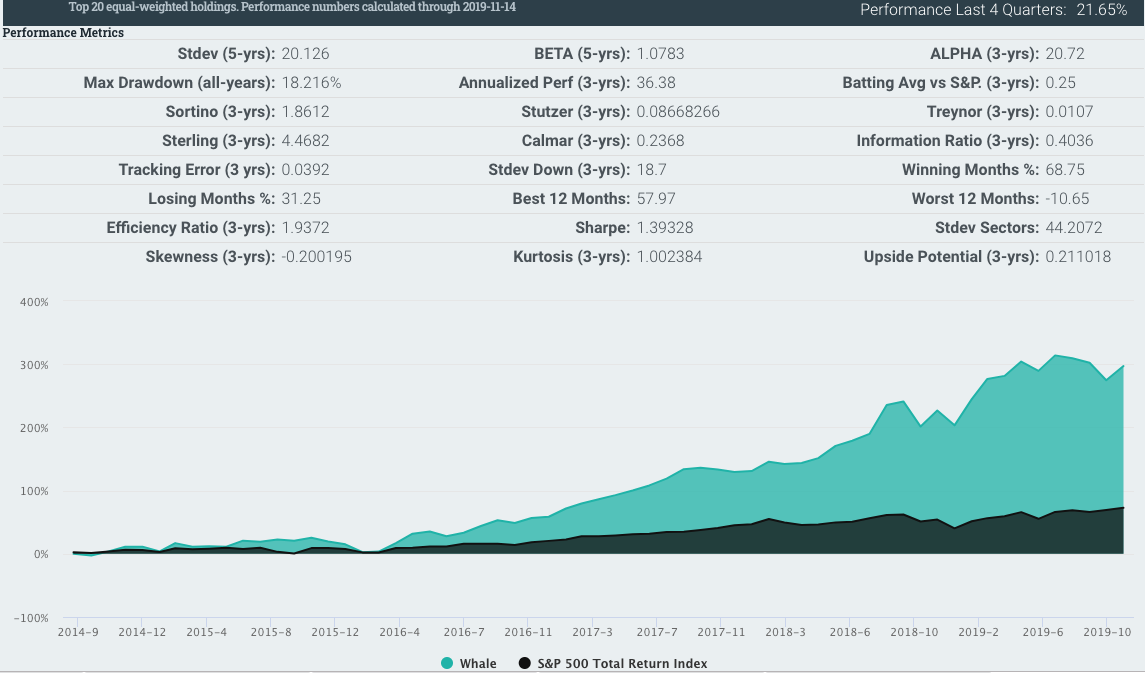
Task: Click the 2018-10 x-axis tick label
Action: click(914, 632)
